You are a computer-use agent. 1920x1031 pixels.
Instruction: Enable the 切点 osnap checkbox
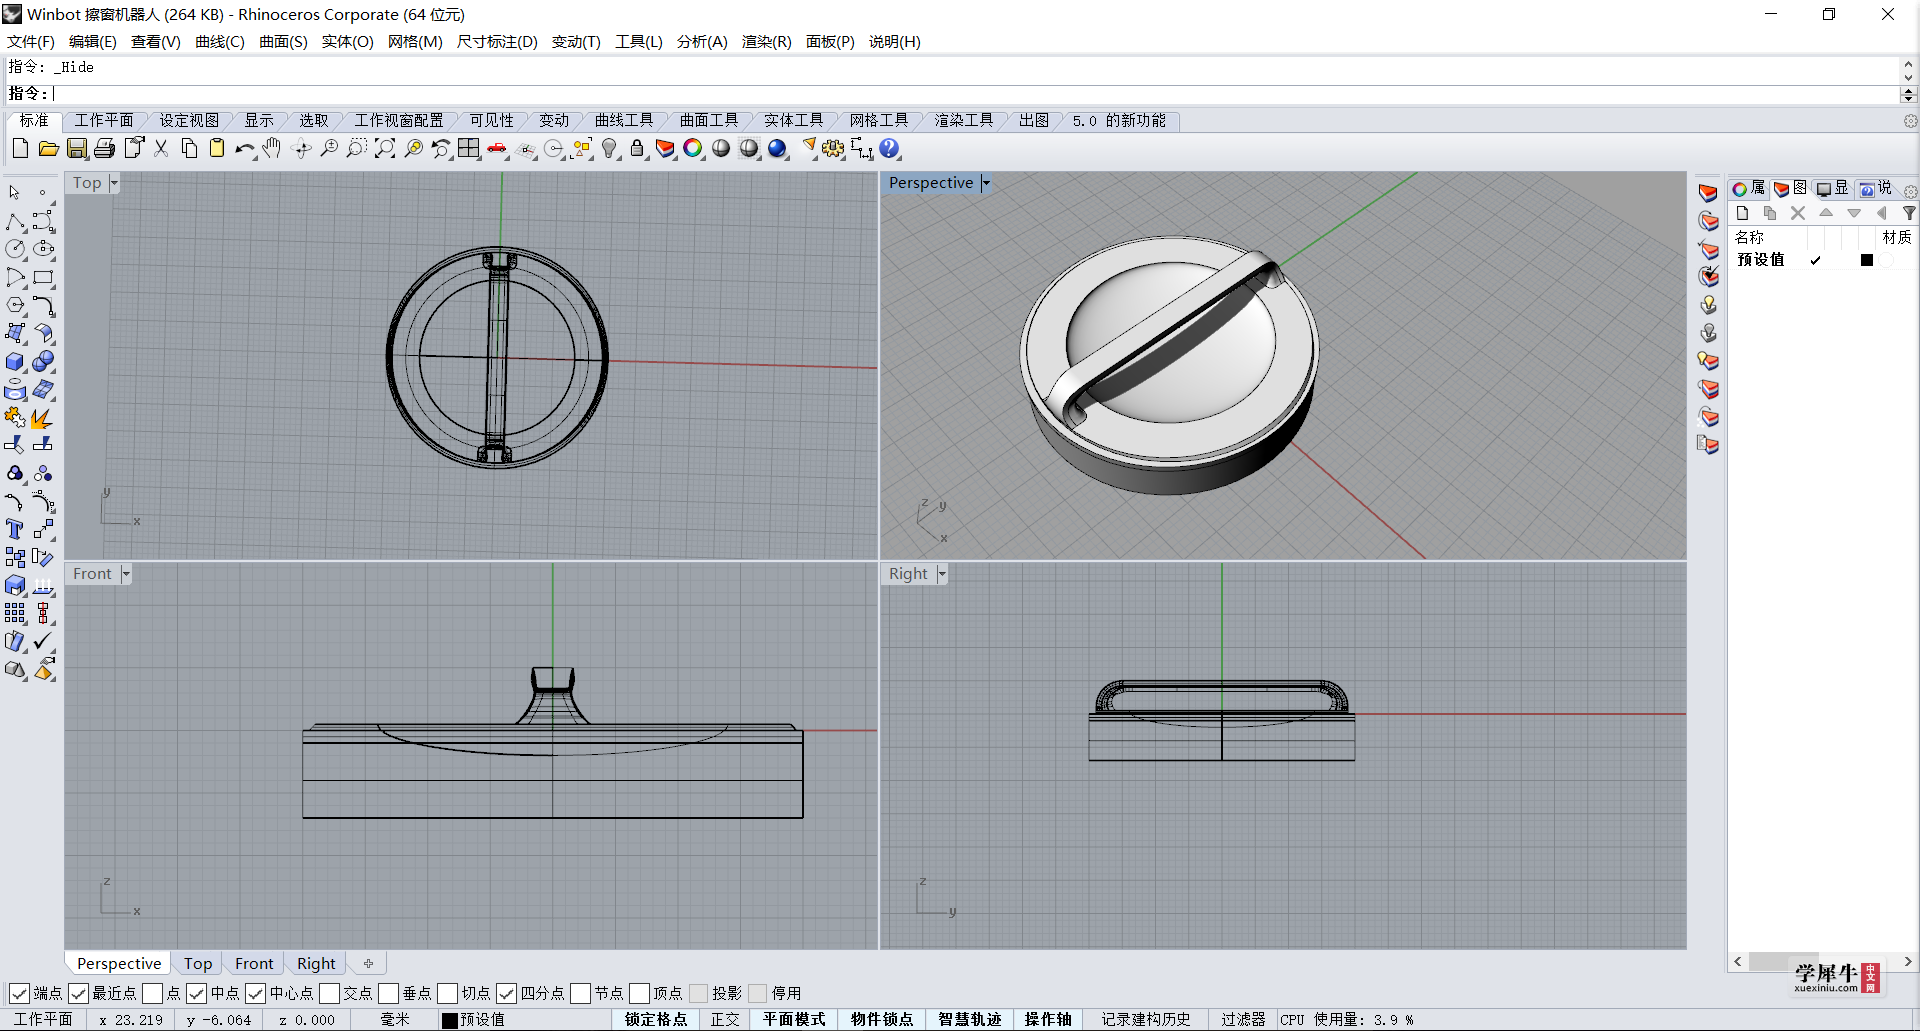(447, 993)
